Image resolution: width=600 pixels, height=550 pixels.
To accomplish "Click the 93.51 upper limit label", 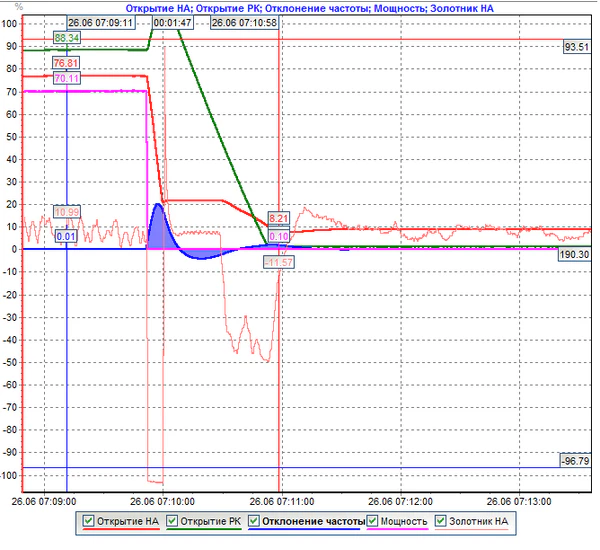I will coord(576,47).
